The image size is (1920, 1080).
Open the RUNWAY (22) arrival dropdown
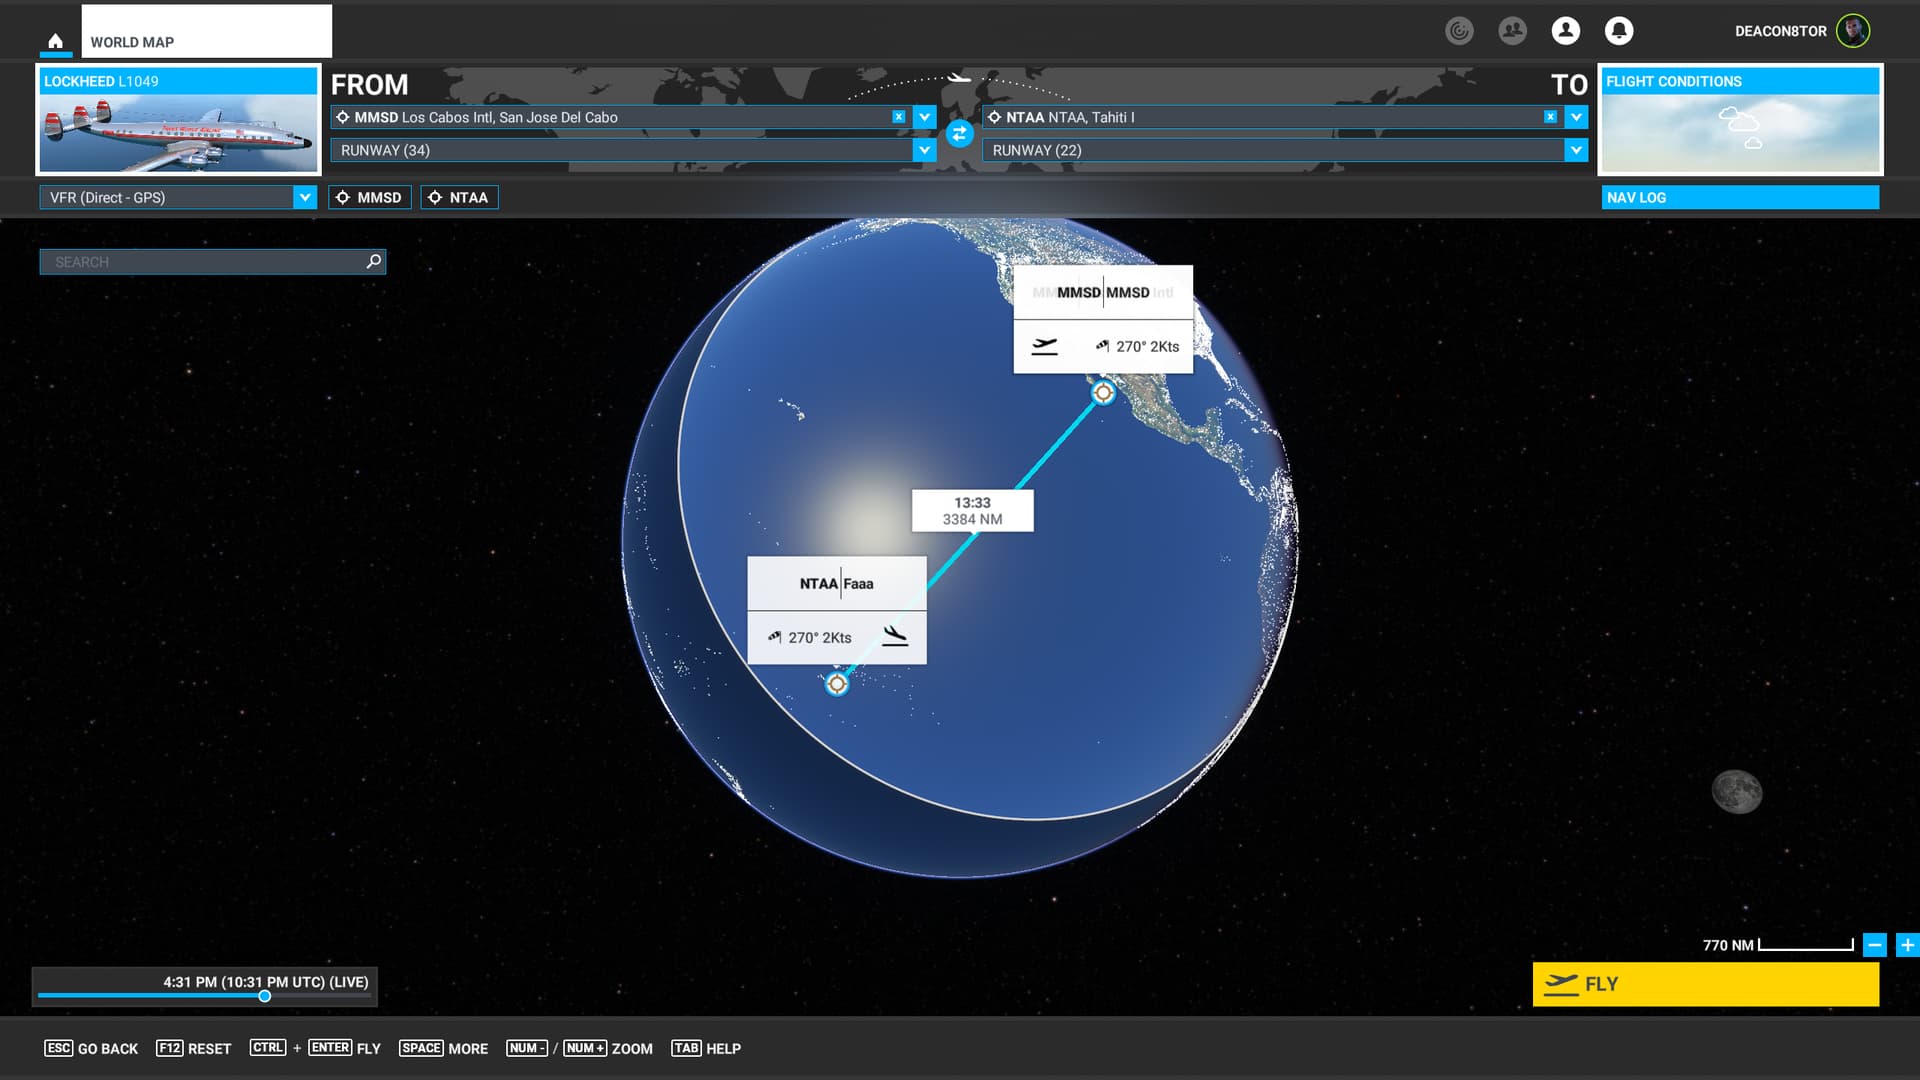(x=1576, y=150)
